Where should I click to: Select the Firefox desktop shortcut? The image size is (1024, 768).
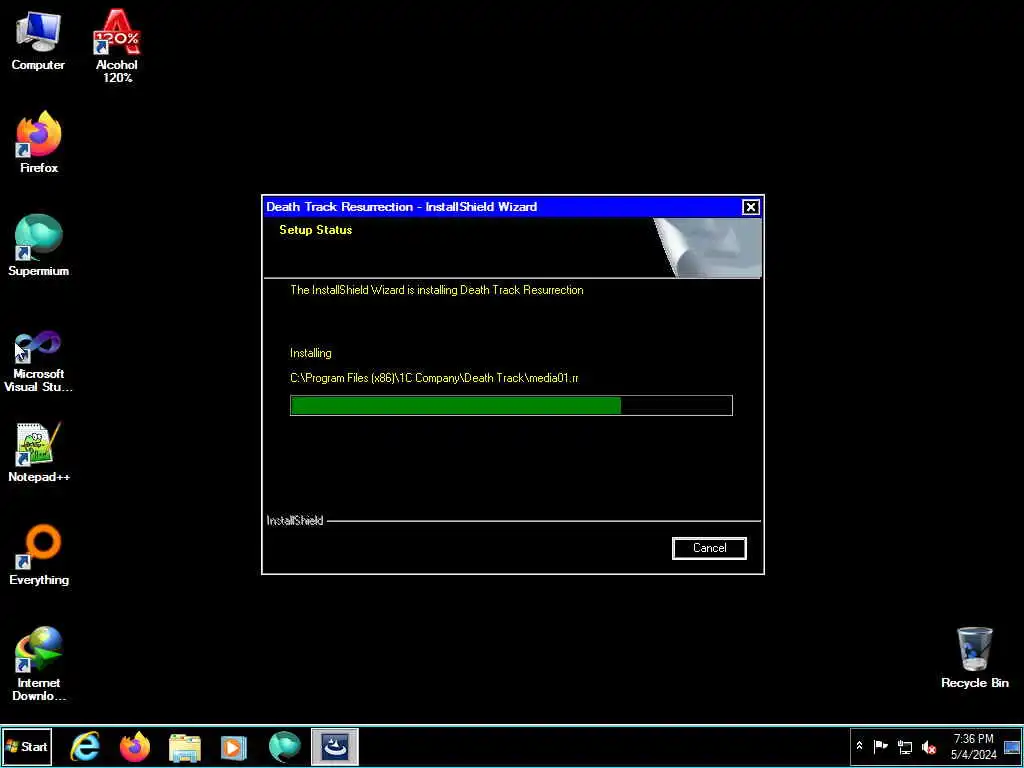coord(39,142)
